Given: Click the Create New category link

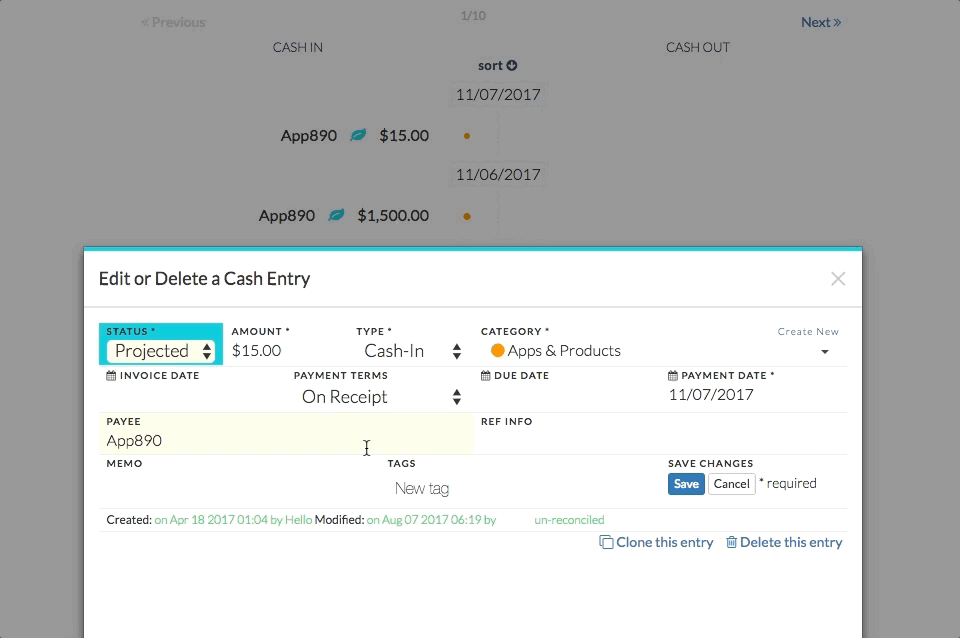Looking at the screenshot, I should [808, 331].
